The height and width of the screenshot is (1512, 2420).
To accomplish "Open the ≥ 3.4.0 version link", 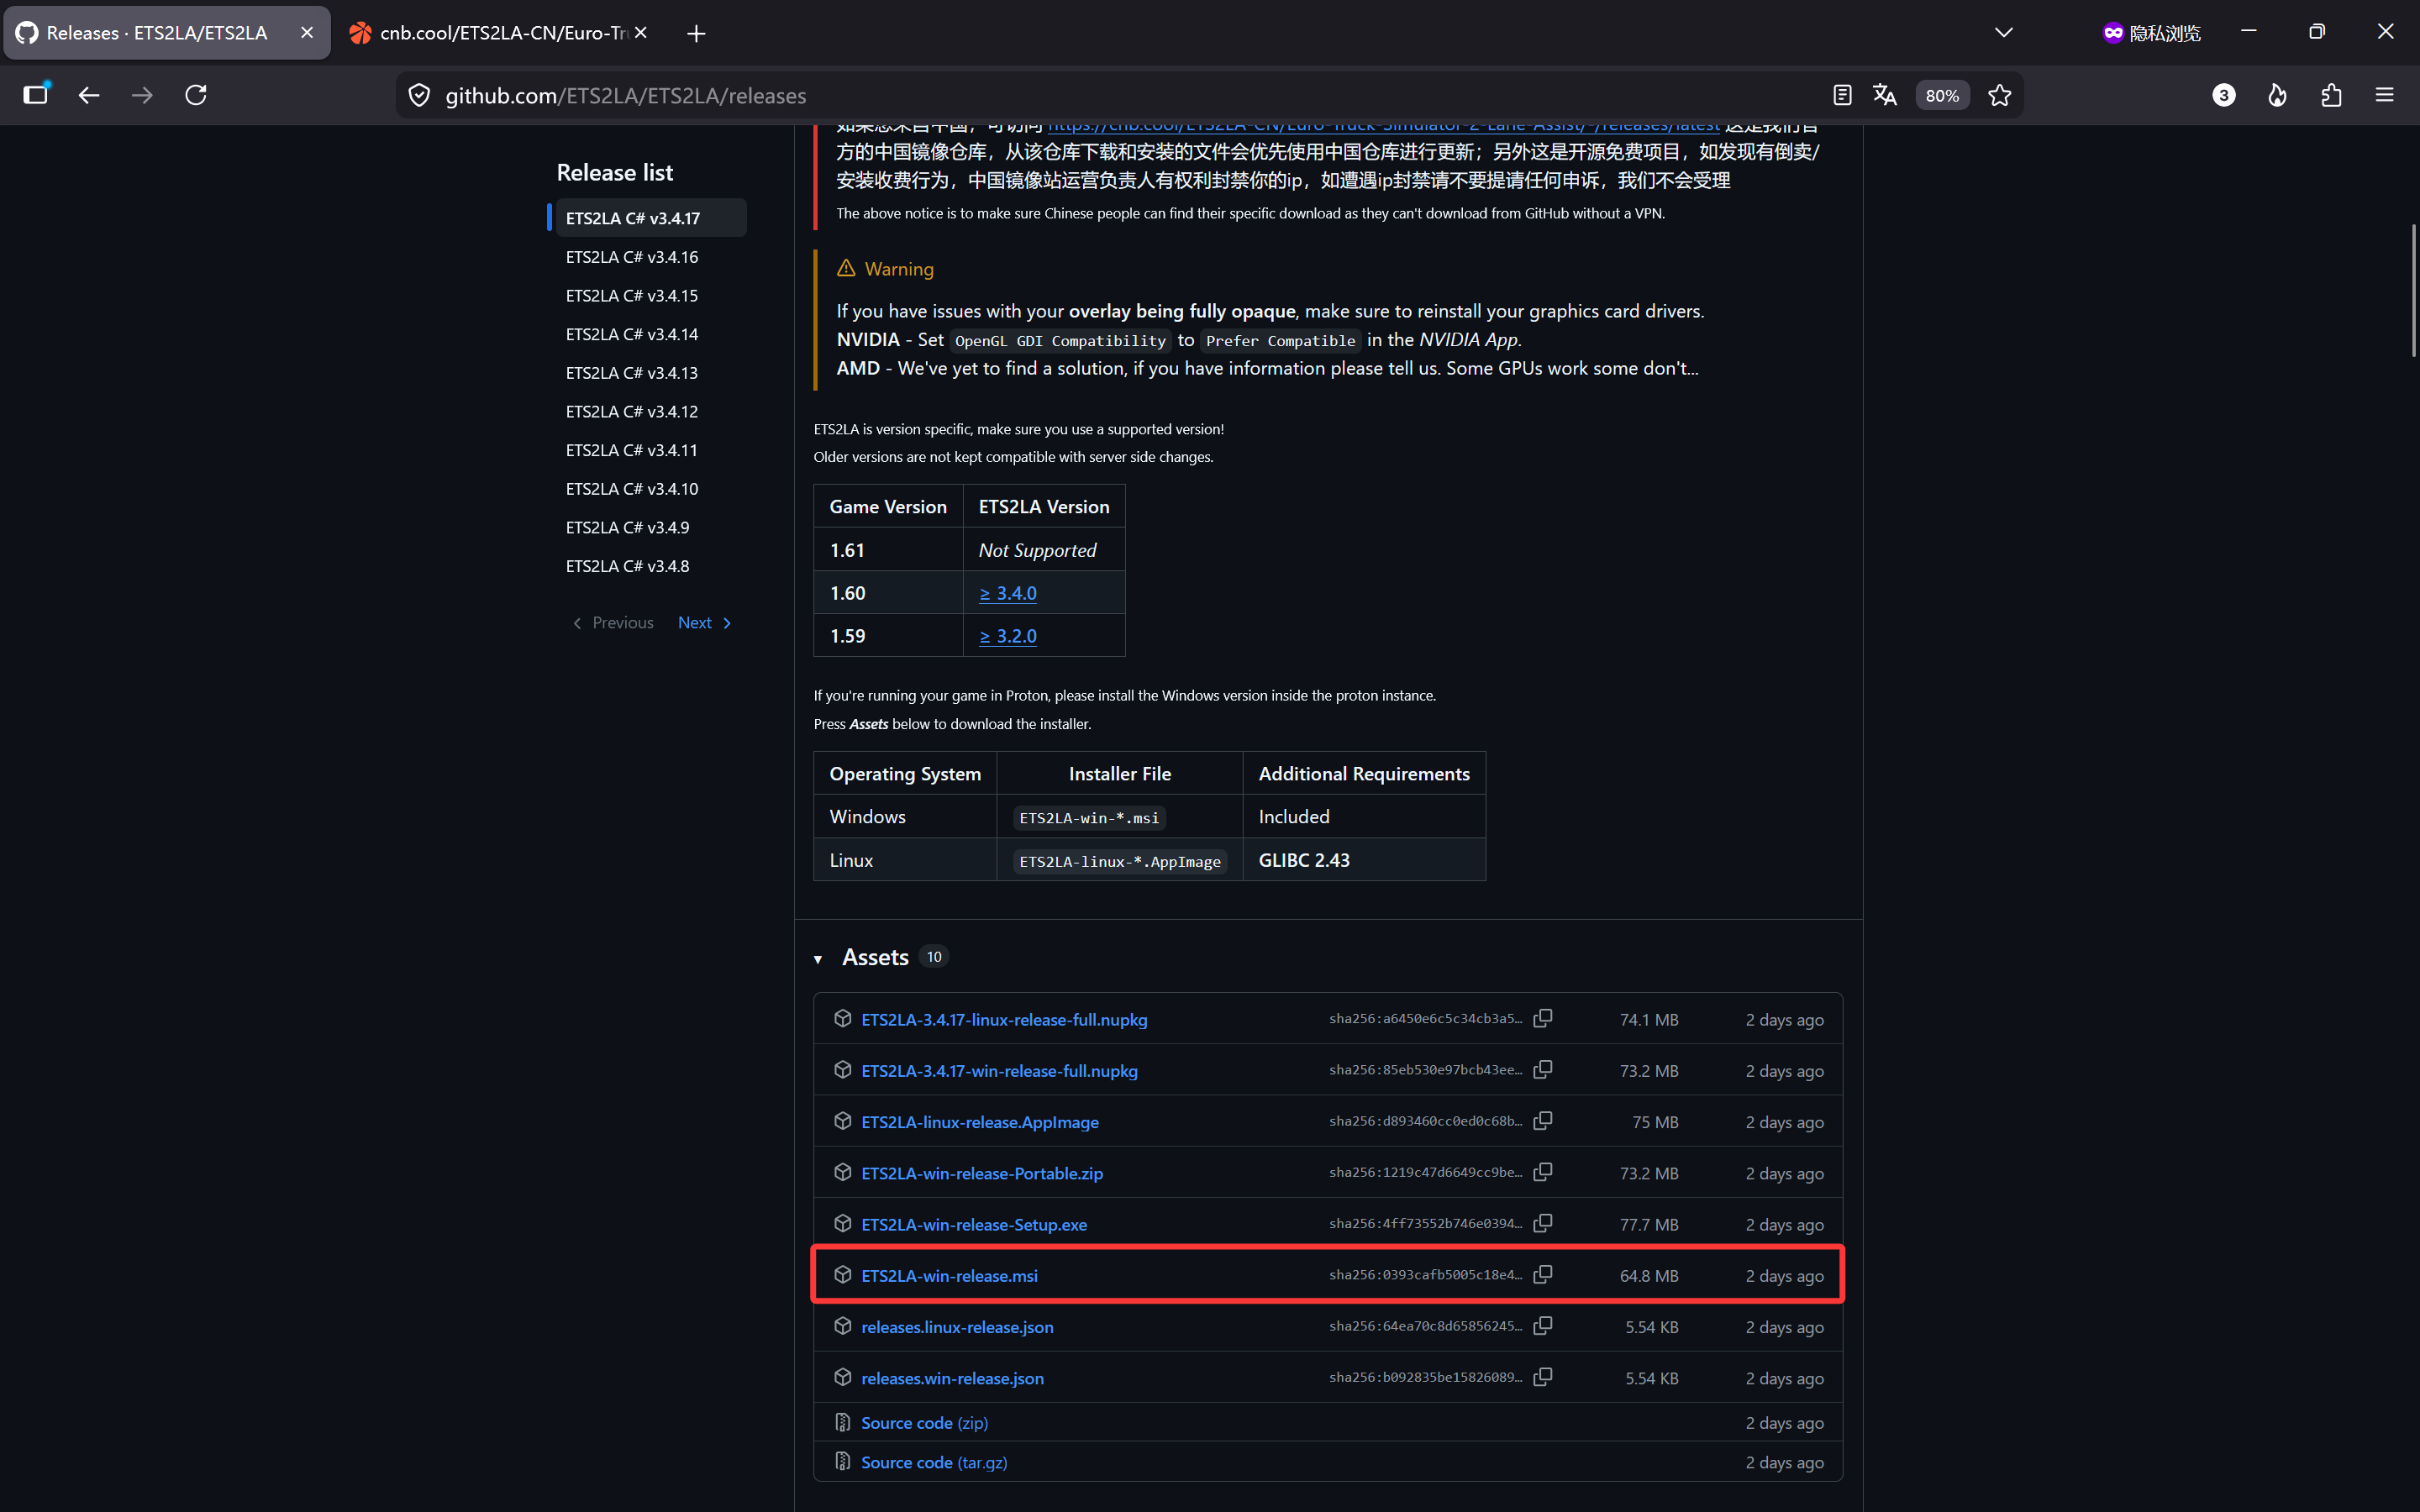I will click(x=1008, y=593).
